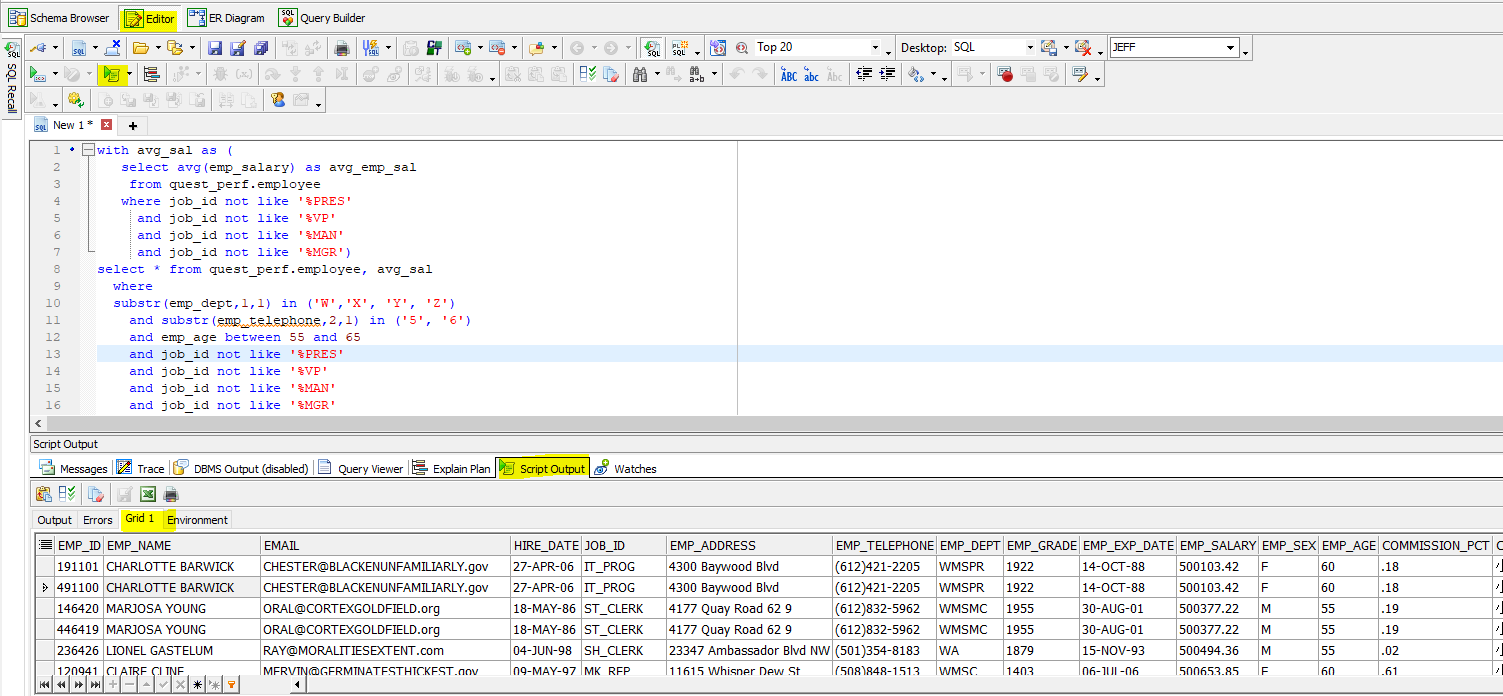Open the Output sub-tab
This screenshot has height=696, width=1503.
(55, 520)
